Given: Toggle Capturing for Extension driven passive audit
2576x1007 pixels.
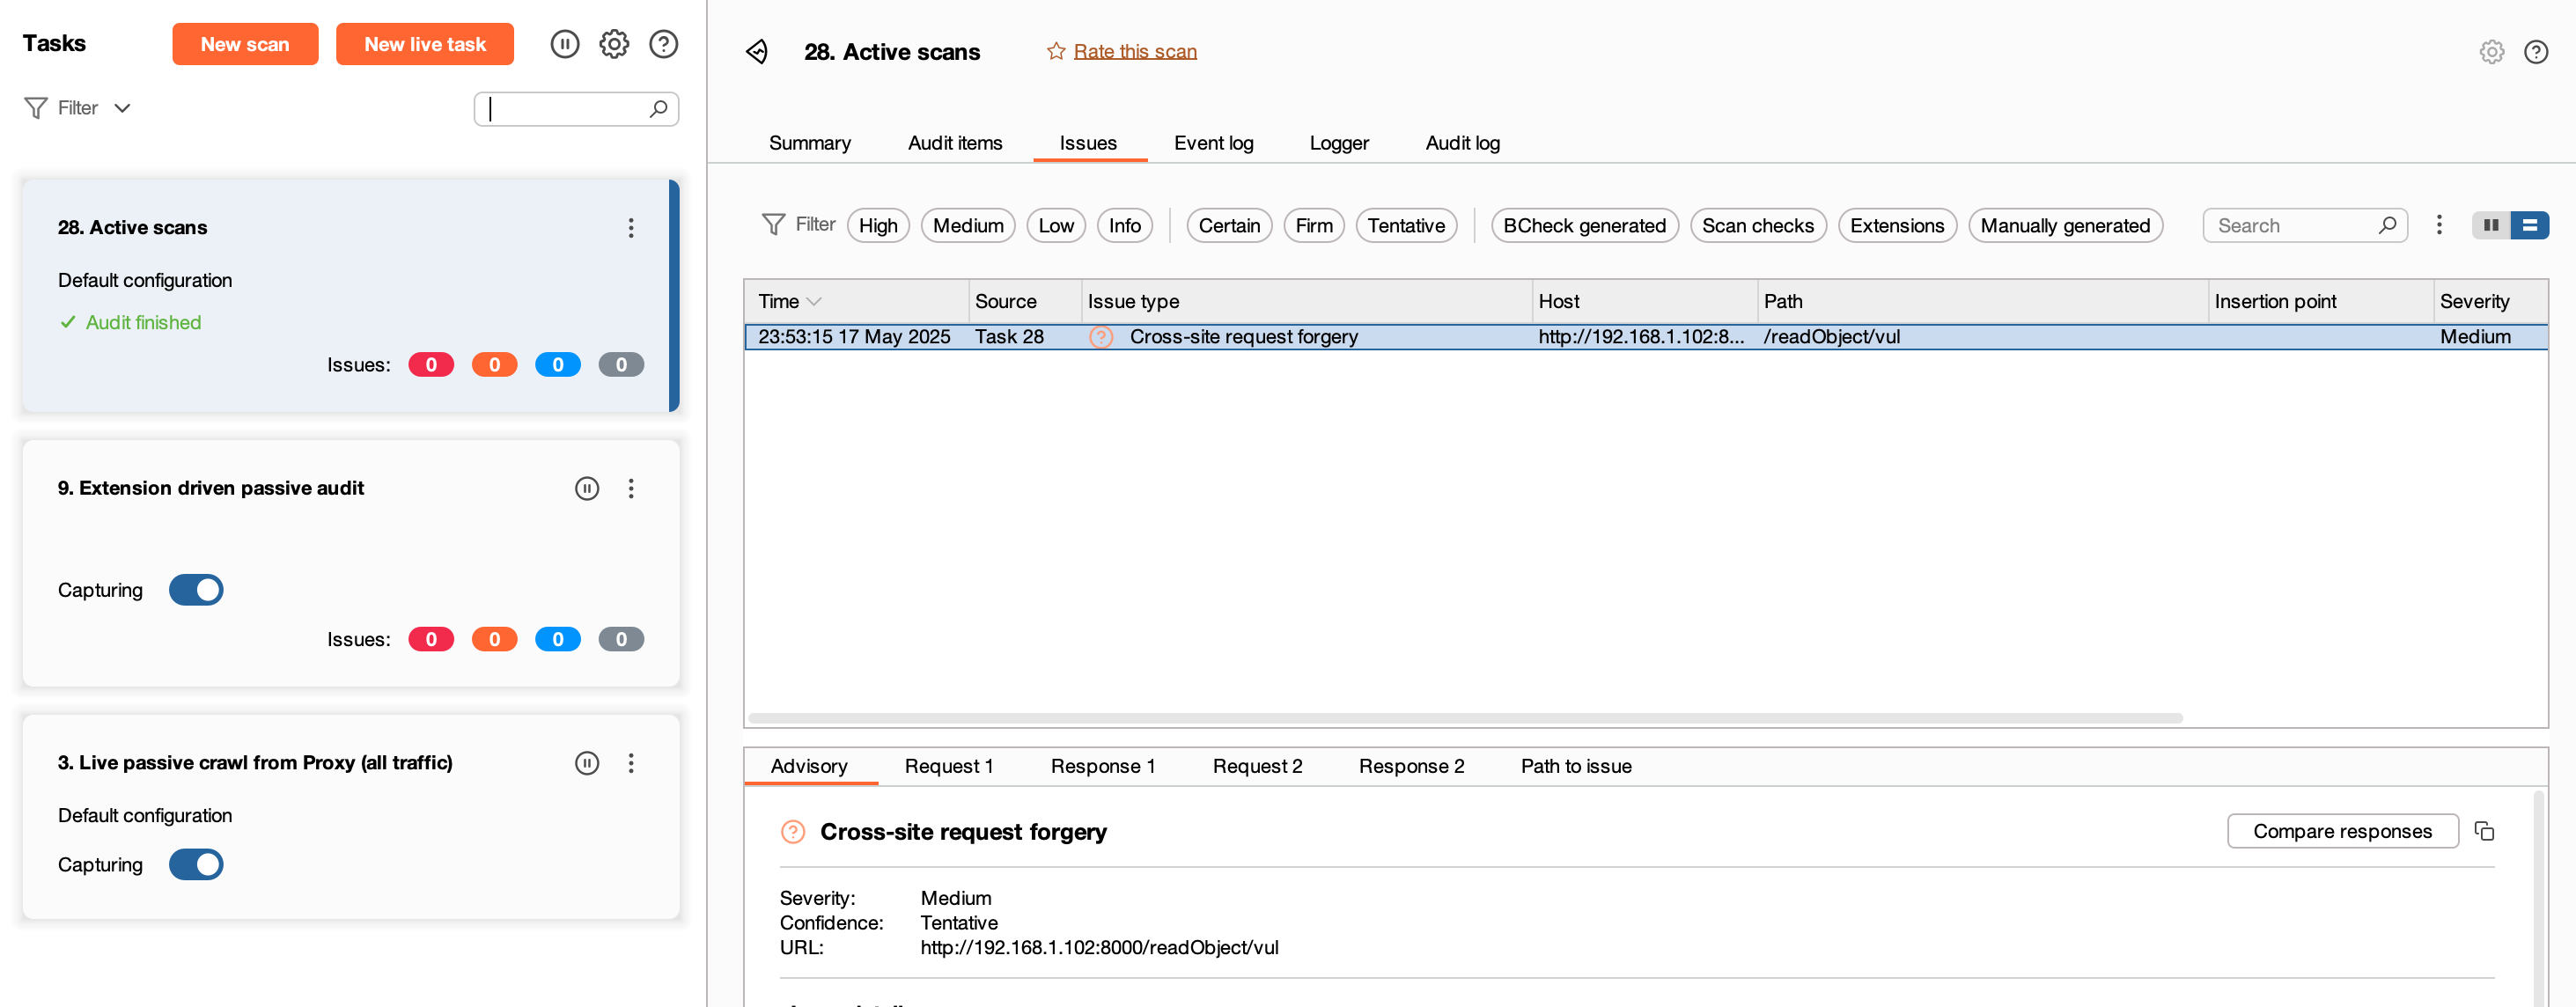Looking at the screenshot, I should click(x=196, y=590).
